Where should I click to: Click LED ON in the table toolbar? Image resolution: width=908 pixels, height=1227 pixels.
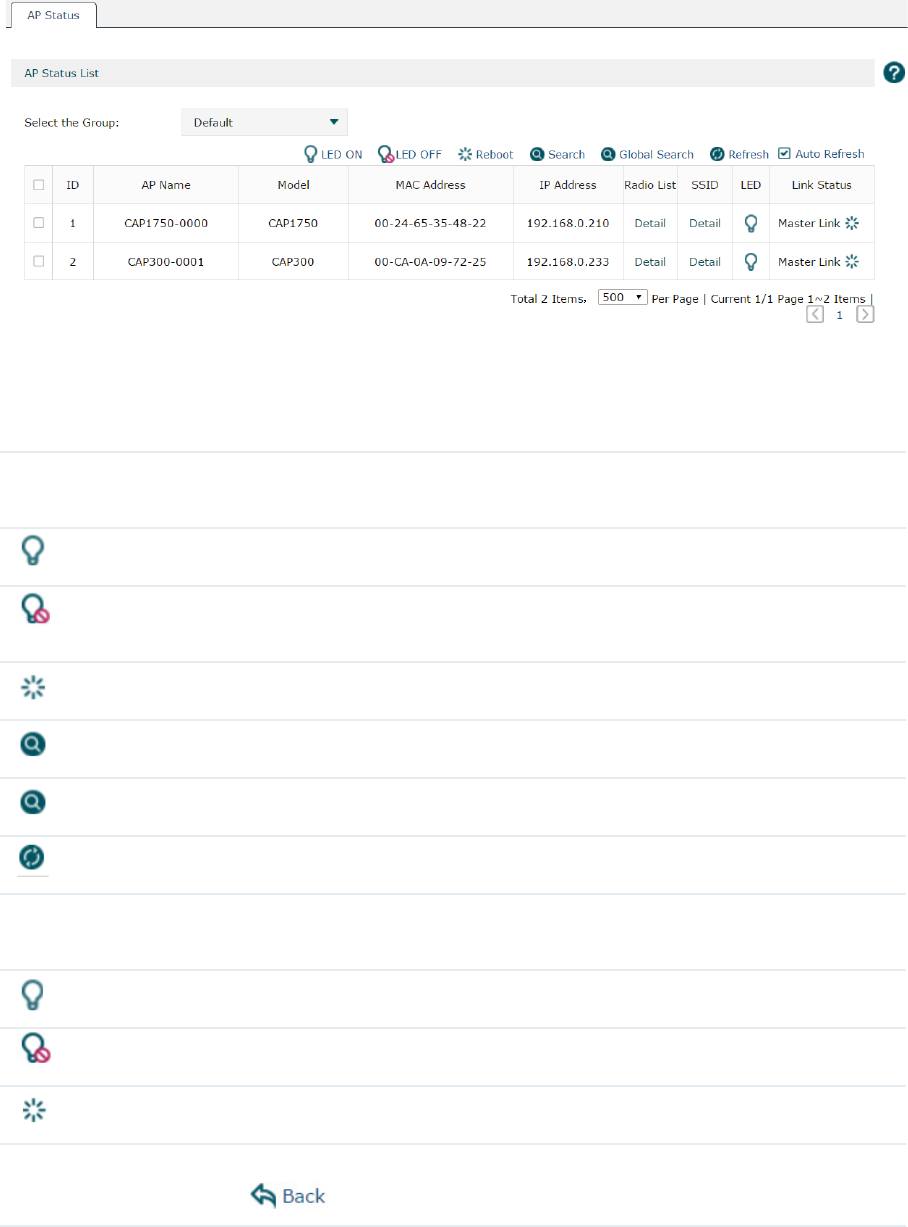pyautogui.click(x=333, y=155)
